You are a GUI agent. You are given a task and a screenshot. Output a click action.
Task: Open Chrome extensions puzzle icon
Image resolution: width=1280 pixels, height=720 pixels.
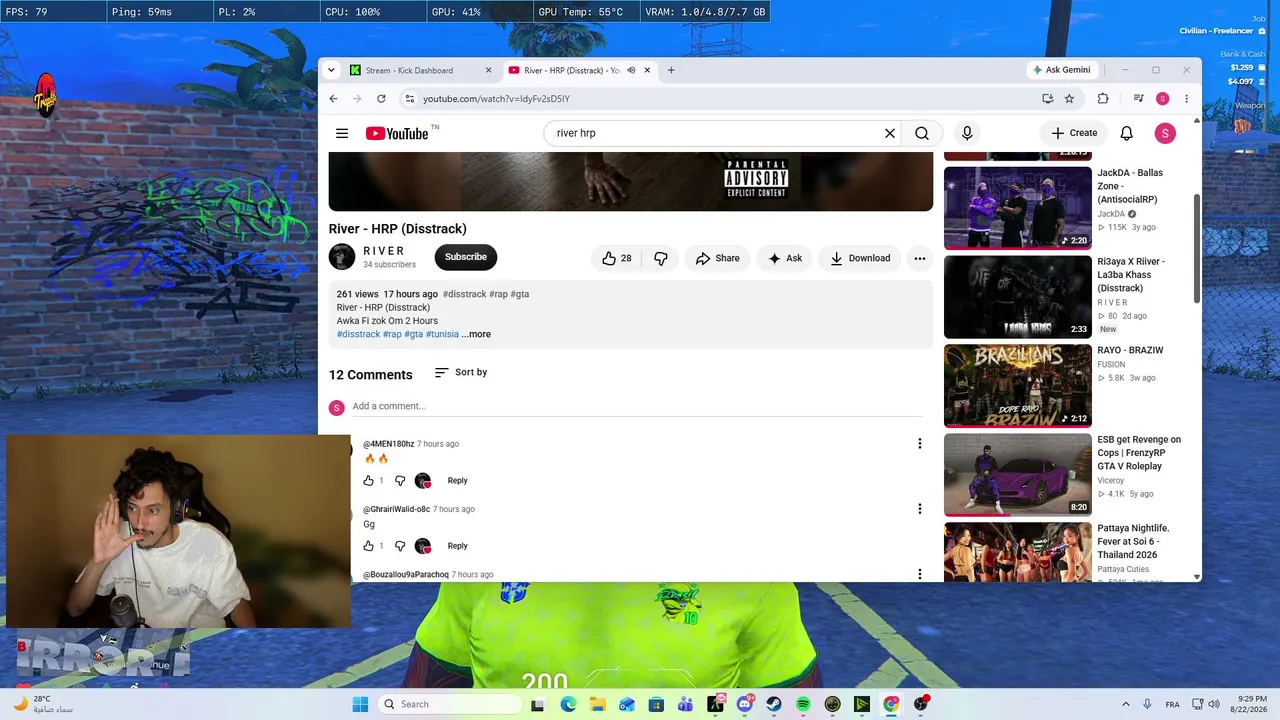(1103, 98)
